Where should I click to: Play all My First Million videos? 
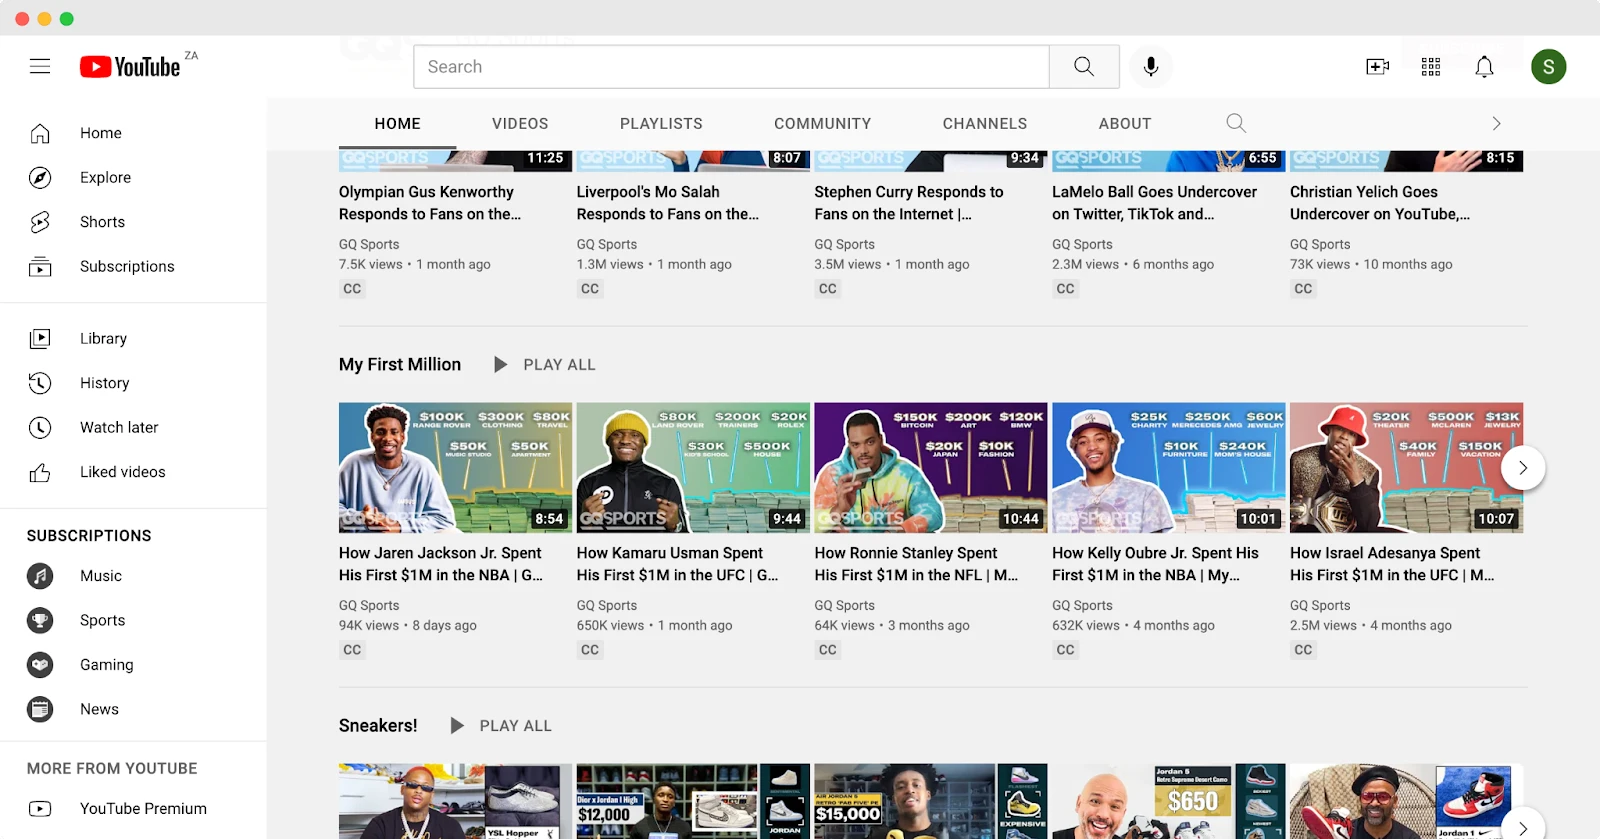[x=545, y=365]
